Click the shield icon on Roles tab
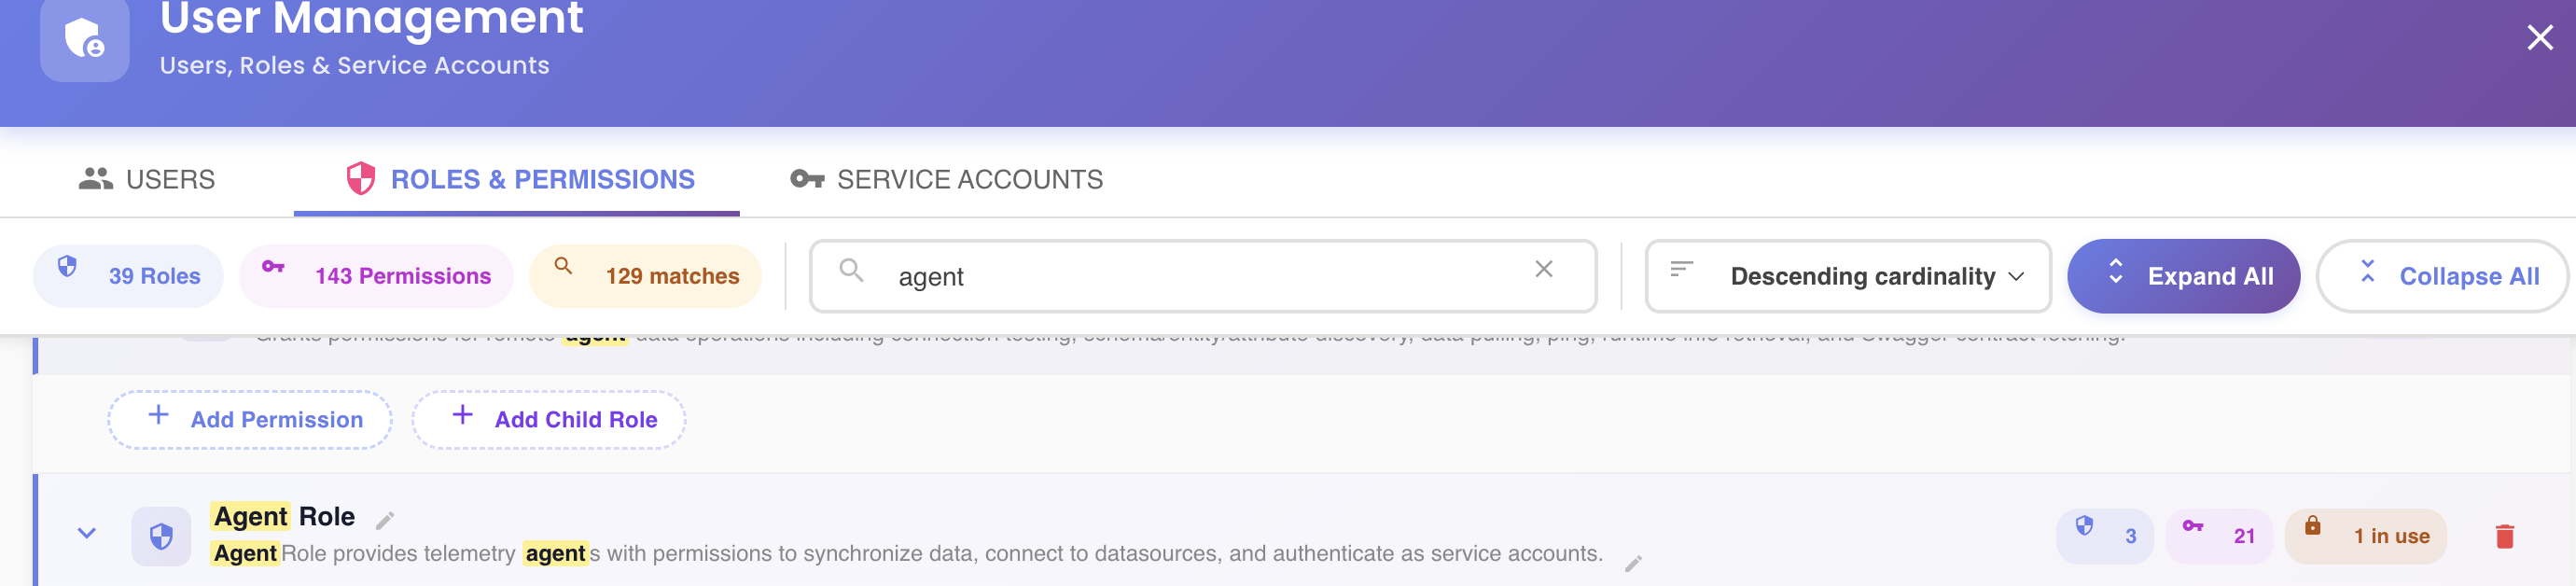This screenshot has height=586, width=2576. (x=360, y=179)
